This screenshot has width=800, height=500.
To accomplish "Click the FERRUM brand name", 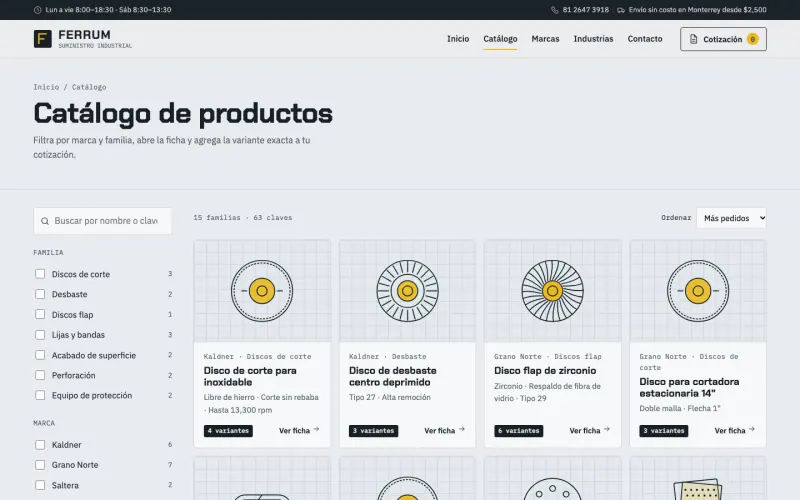I will point(84,35).
